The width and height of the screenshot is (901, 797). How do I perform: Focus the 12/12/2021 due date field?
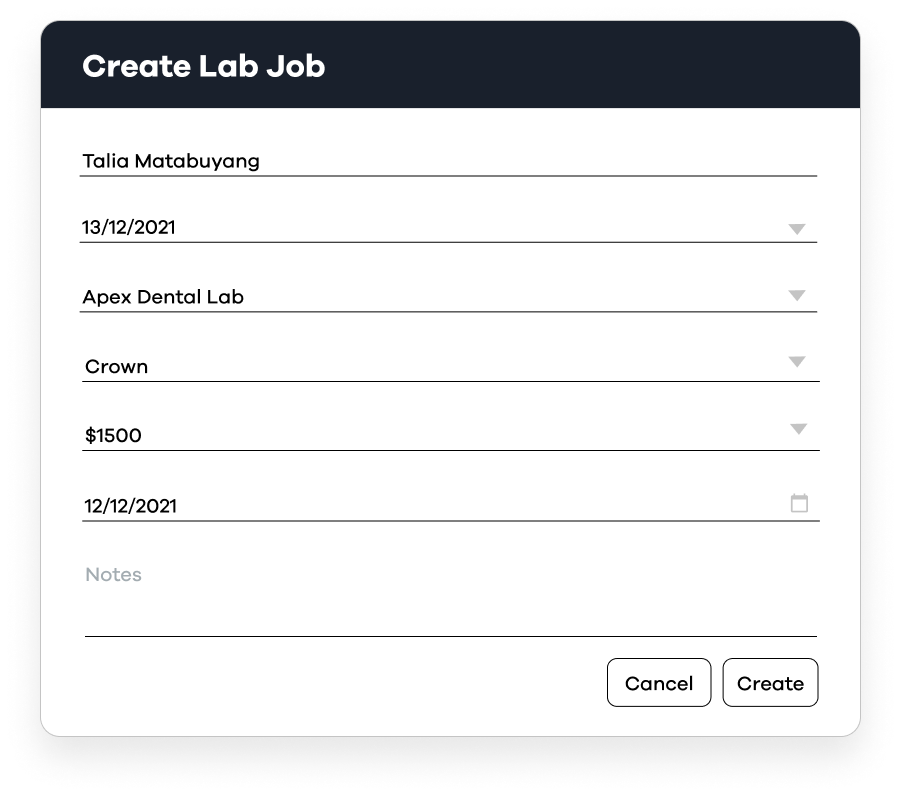point(450,506)
